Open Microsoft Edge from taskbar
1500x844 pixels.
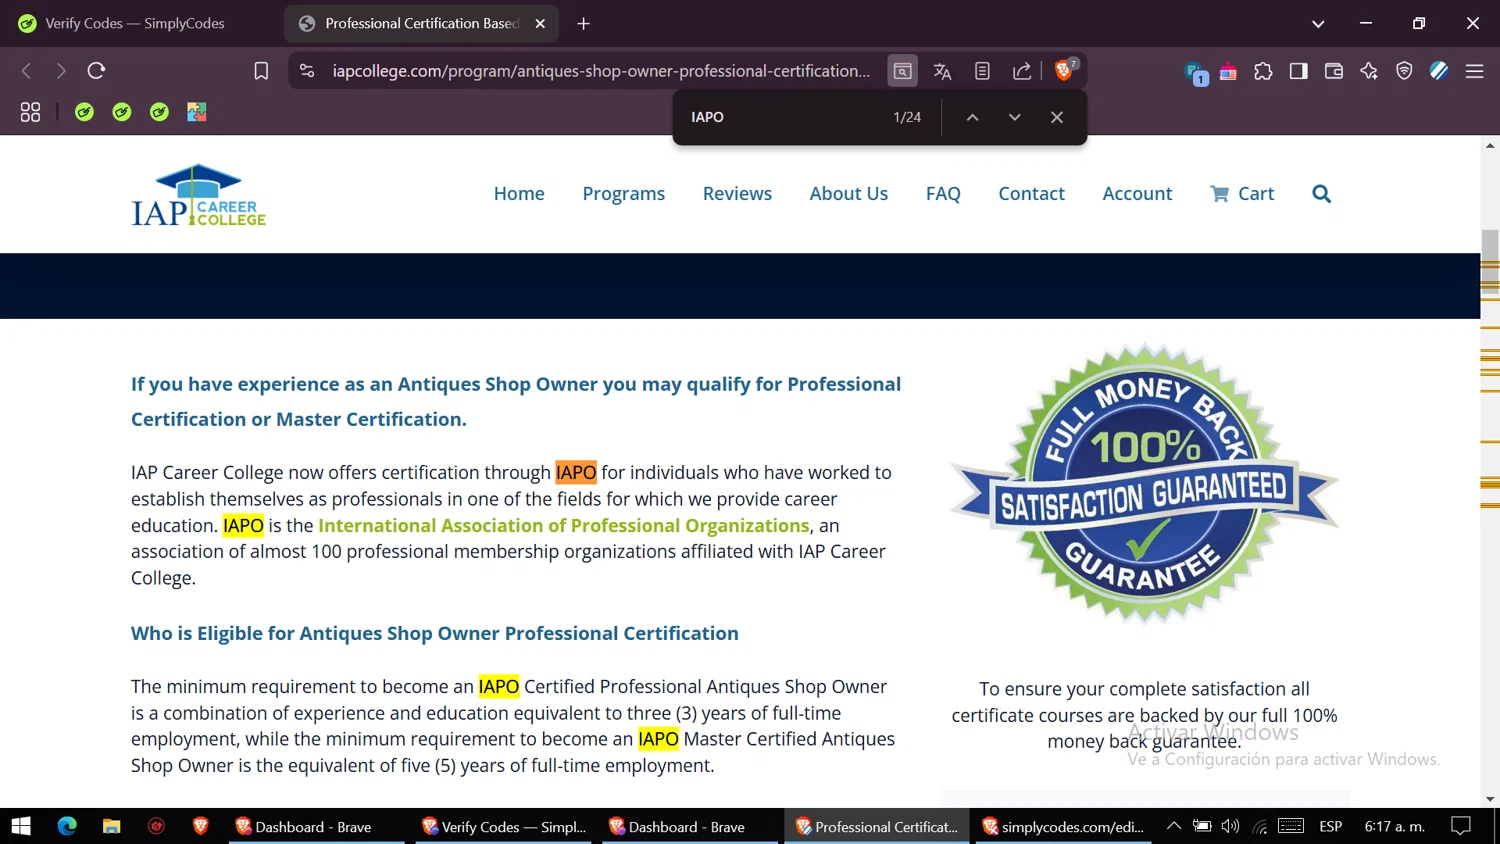[x=67, y=826]
